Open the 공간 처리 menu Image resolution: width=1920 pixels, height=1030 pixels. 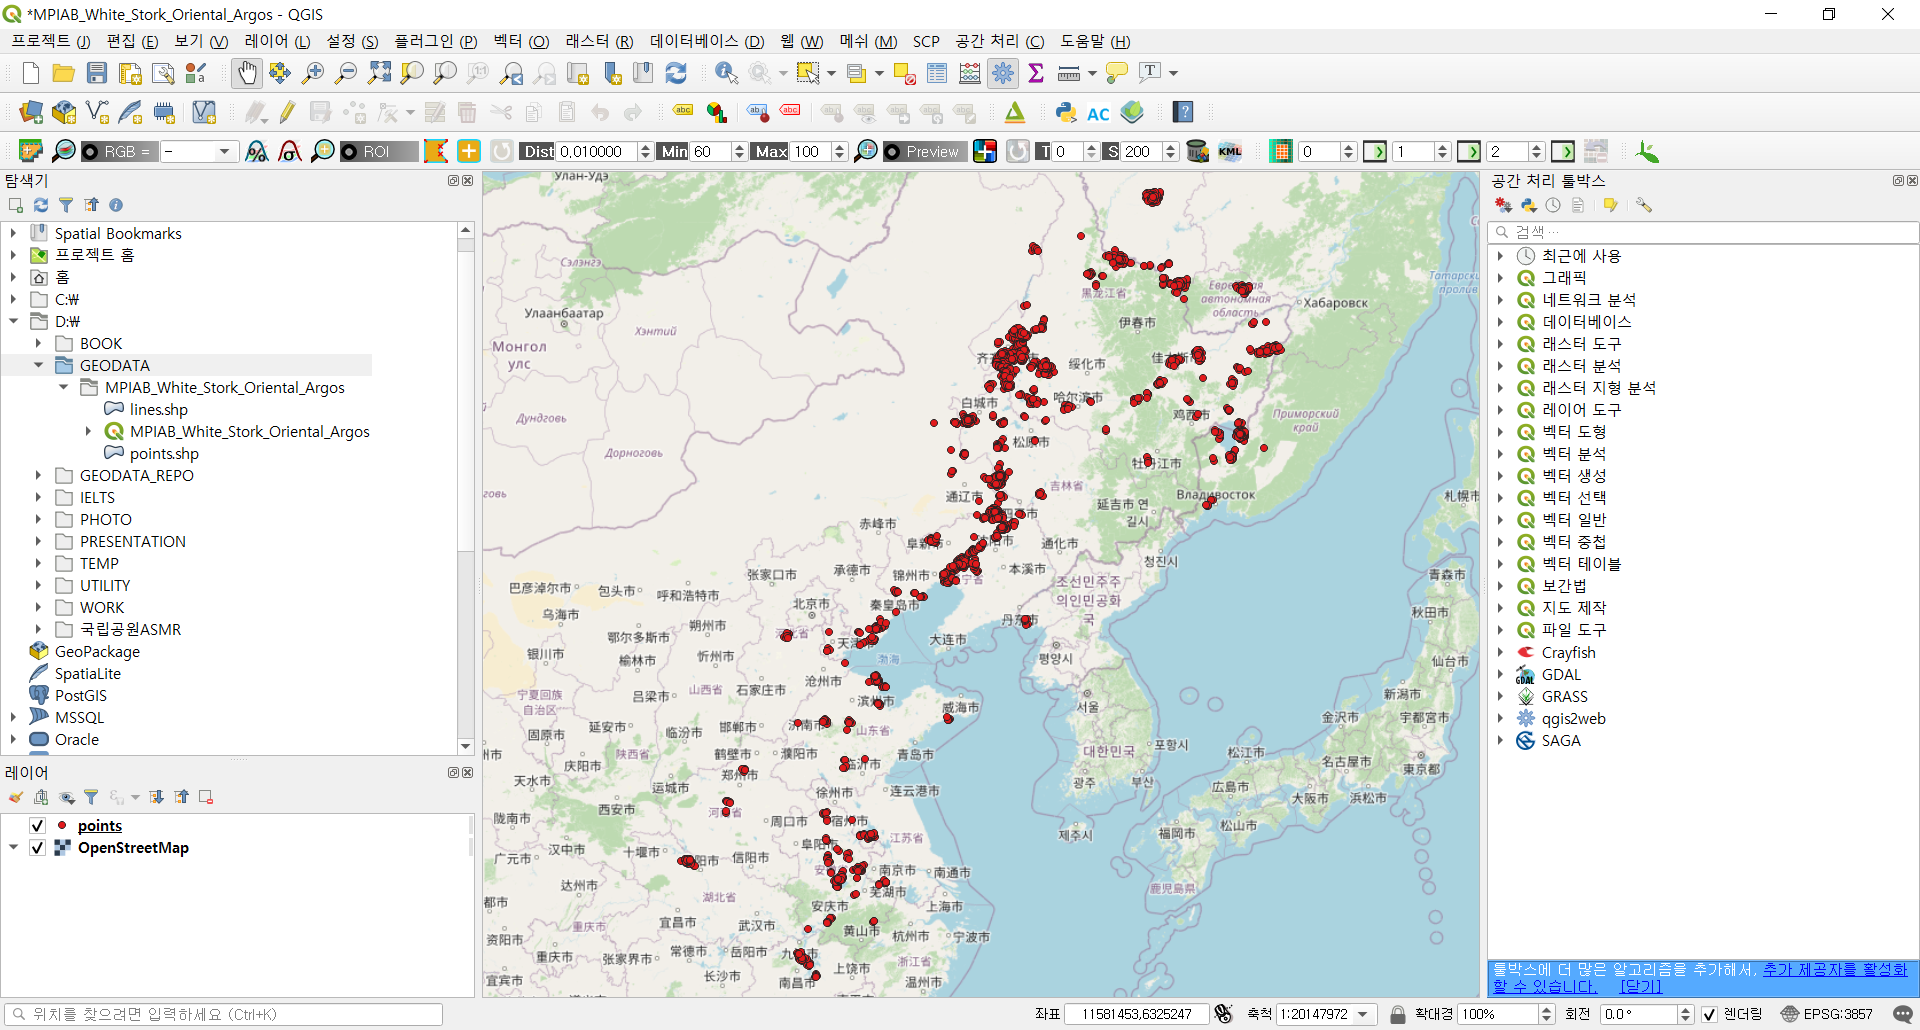999,41
